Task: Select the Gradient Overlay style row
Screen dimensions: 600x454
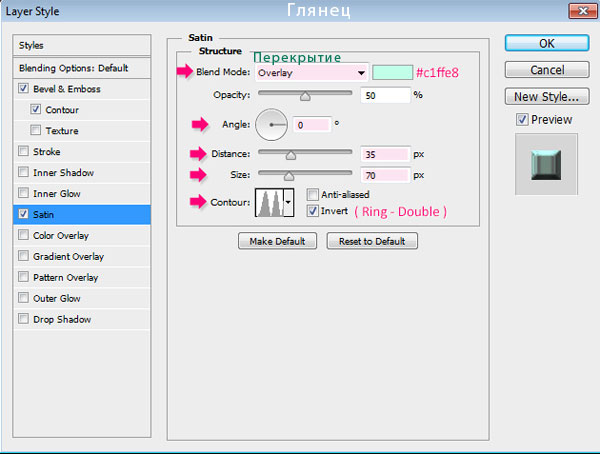Action: click(x=82, y=256)
